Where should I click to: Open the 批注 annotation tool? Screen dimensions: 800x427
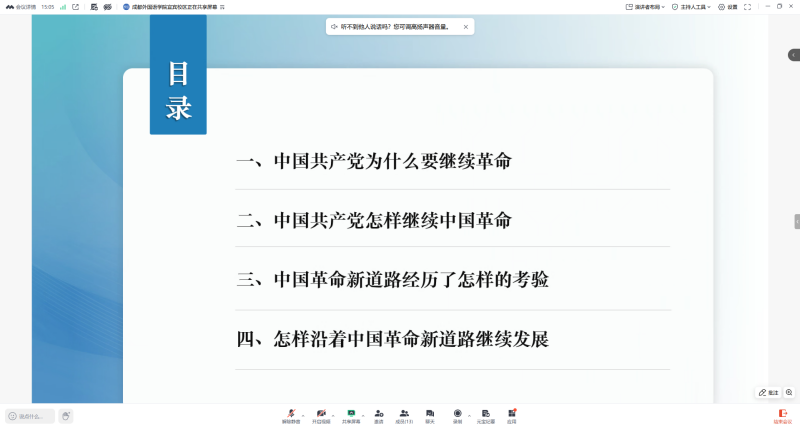pos(768,393)
